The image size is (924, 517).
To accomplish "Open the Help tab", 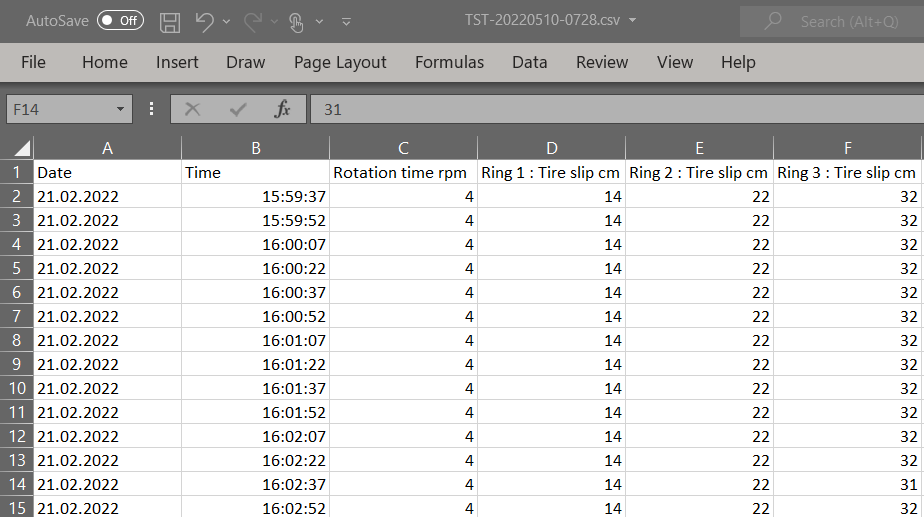I will coord(738,62).
